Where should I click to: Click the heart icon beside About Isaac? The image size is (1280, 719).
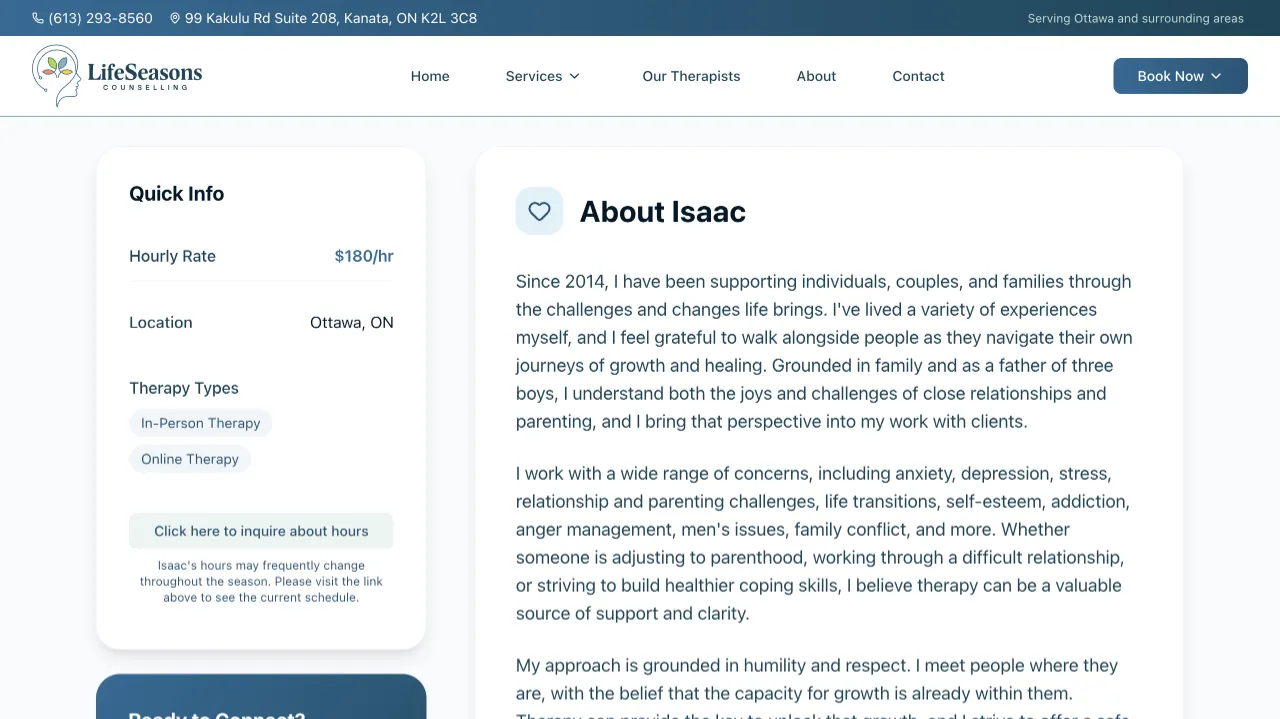click(x=539, y=211)
